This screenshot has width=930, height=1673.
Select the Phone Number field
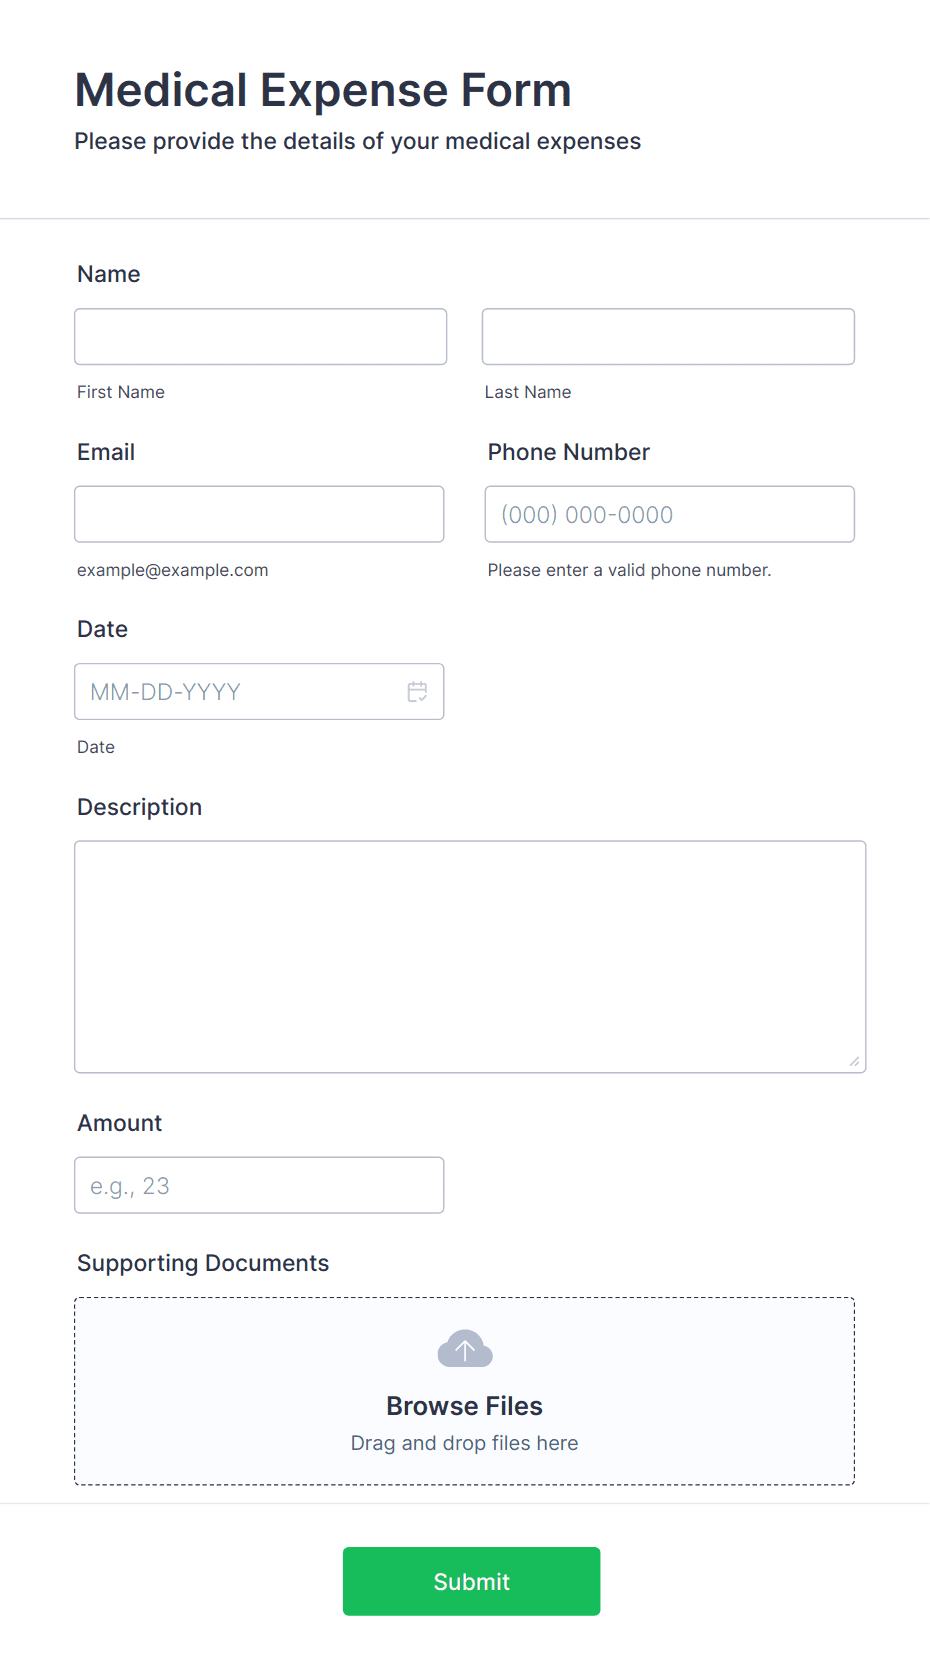pyautogui.click(x=669, y=514)
